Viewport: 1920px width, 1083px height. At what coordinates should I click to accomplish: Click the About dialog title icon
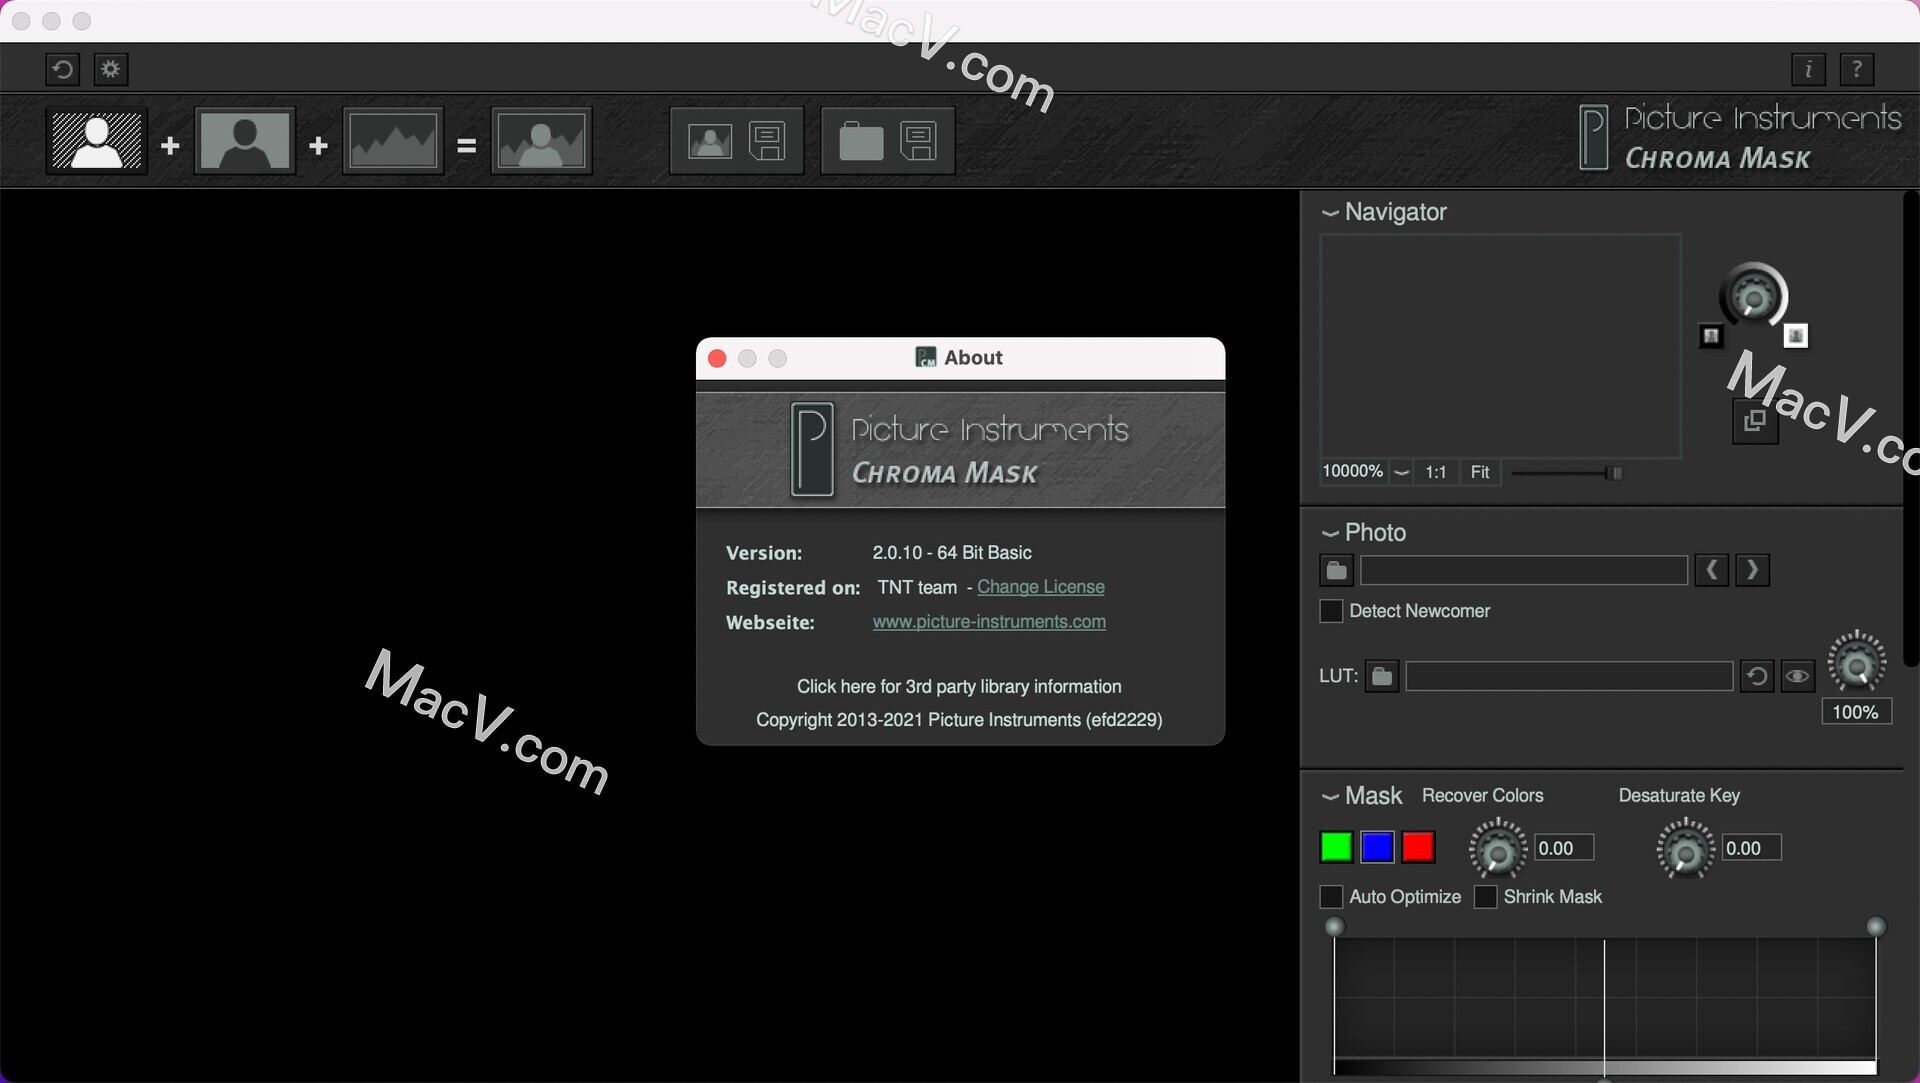click(926, 358)
